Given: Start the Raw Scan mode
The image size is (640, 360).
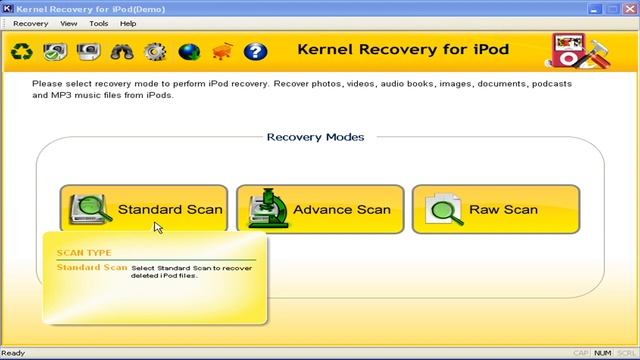Looking at the screenshot, I should 496,209.
